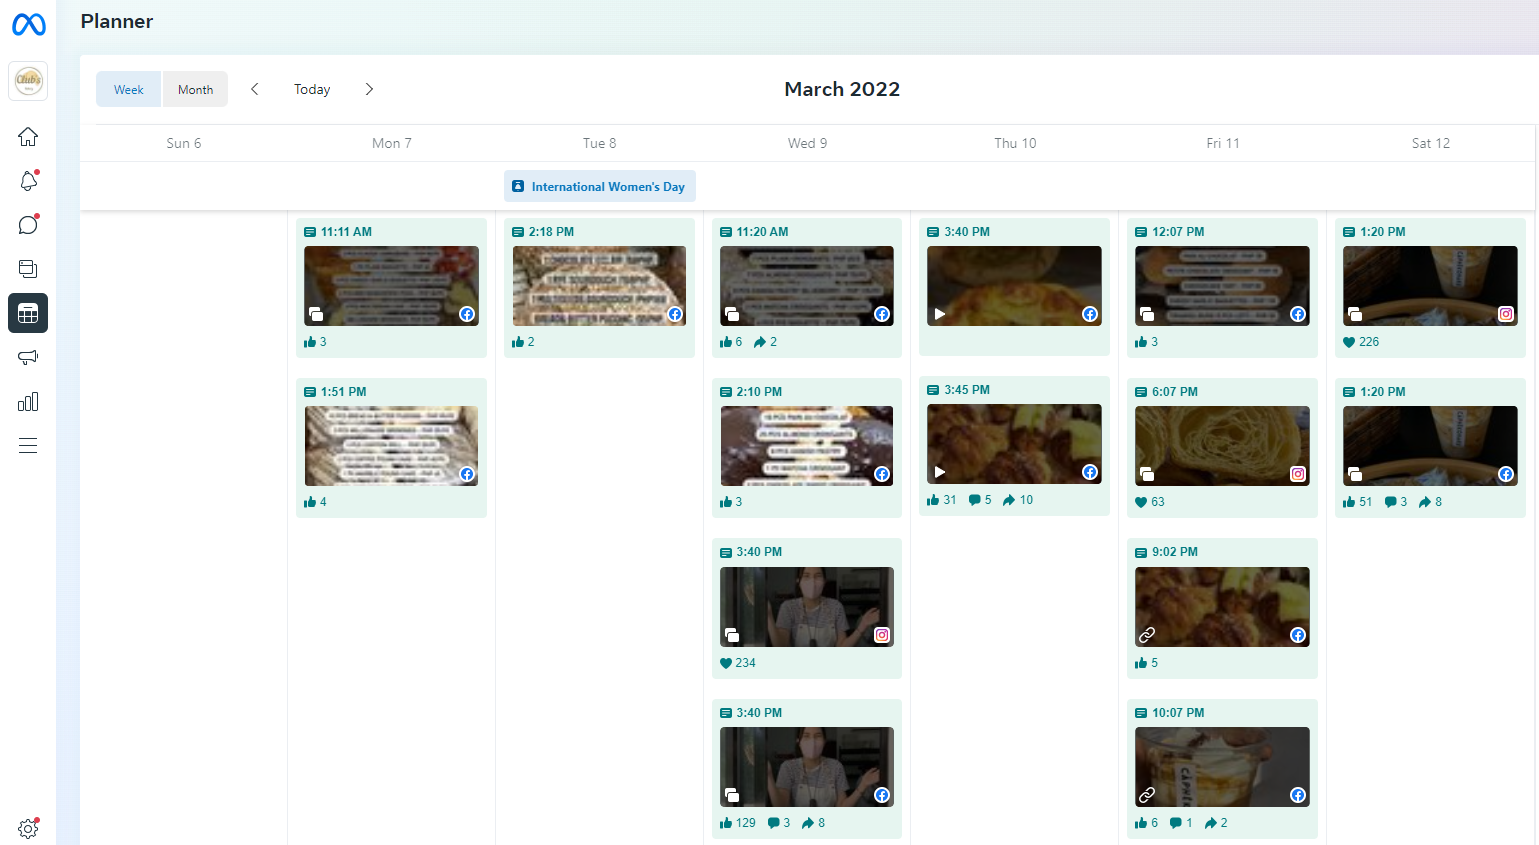The image size is (1539, 845).
Task: Open Friday 9:02 PM link post
Action: click(x=1222, y=607)
